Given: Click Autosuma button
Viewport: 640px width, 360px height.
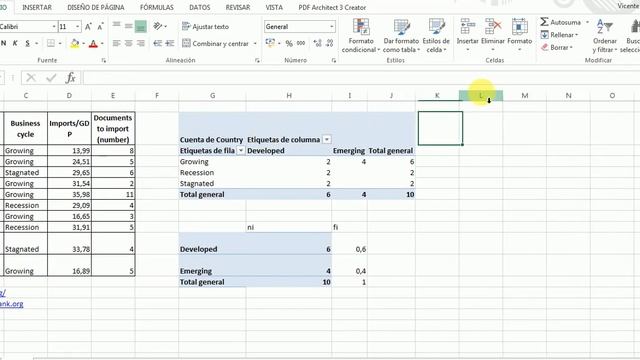Looking at the screenshot, I should (560, 22).
